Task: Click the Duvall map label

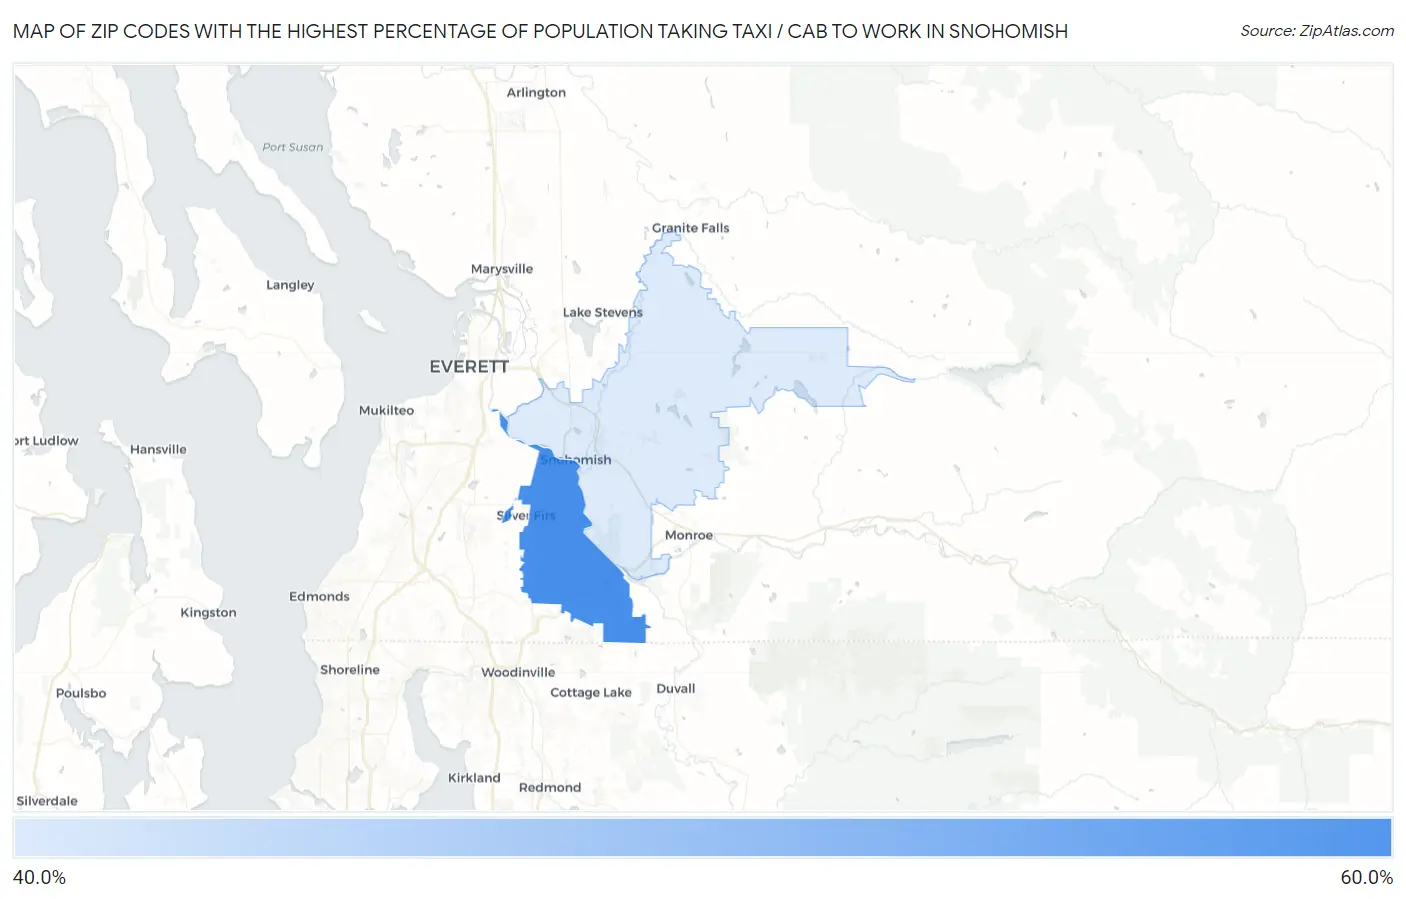Action: (x=676, y=688)
